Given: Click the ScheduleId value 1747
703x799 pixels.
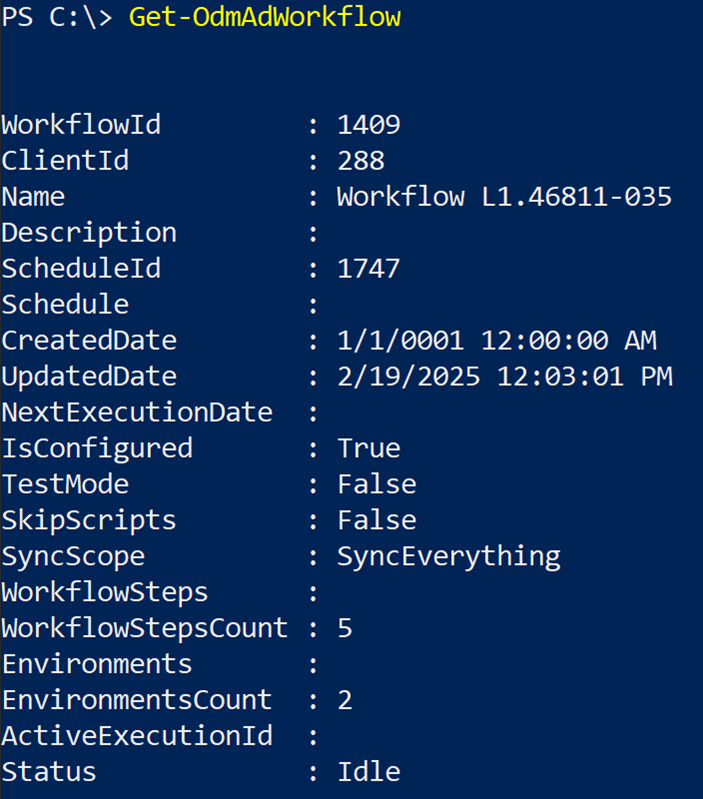Looking at the screenshot, I should coord(369,269).
